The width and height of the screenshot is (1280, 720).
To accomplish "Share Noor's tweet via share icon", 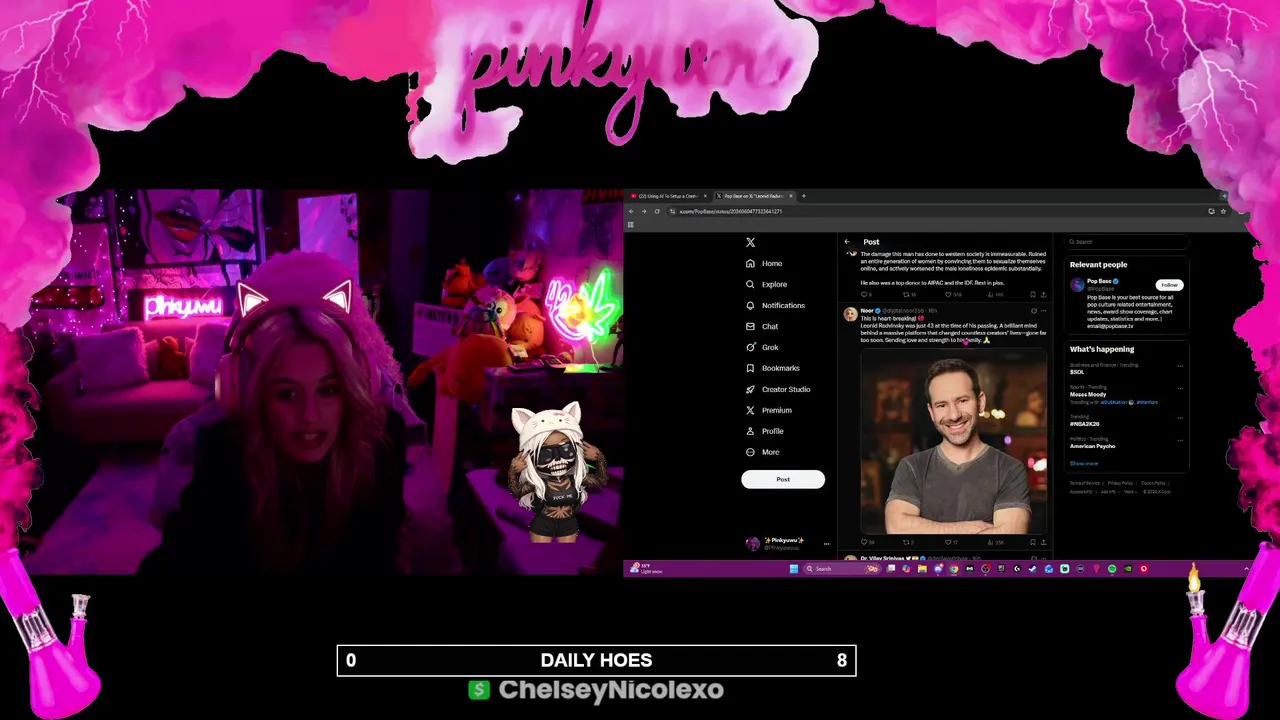I will point(1043,542).
